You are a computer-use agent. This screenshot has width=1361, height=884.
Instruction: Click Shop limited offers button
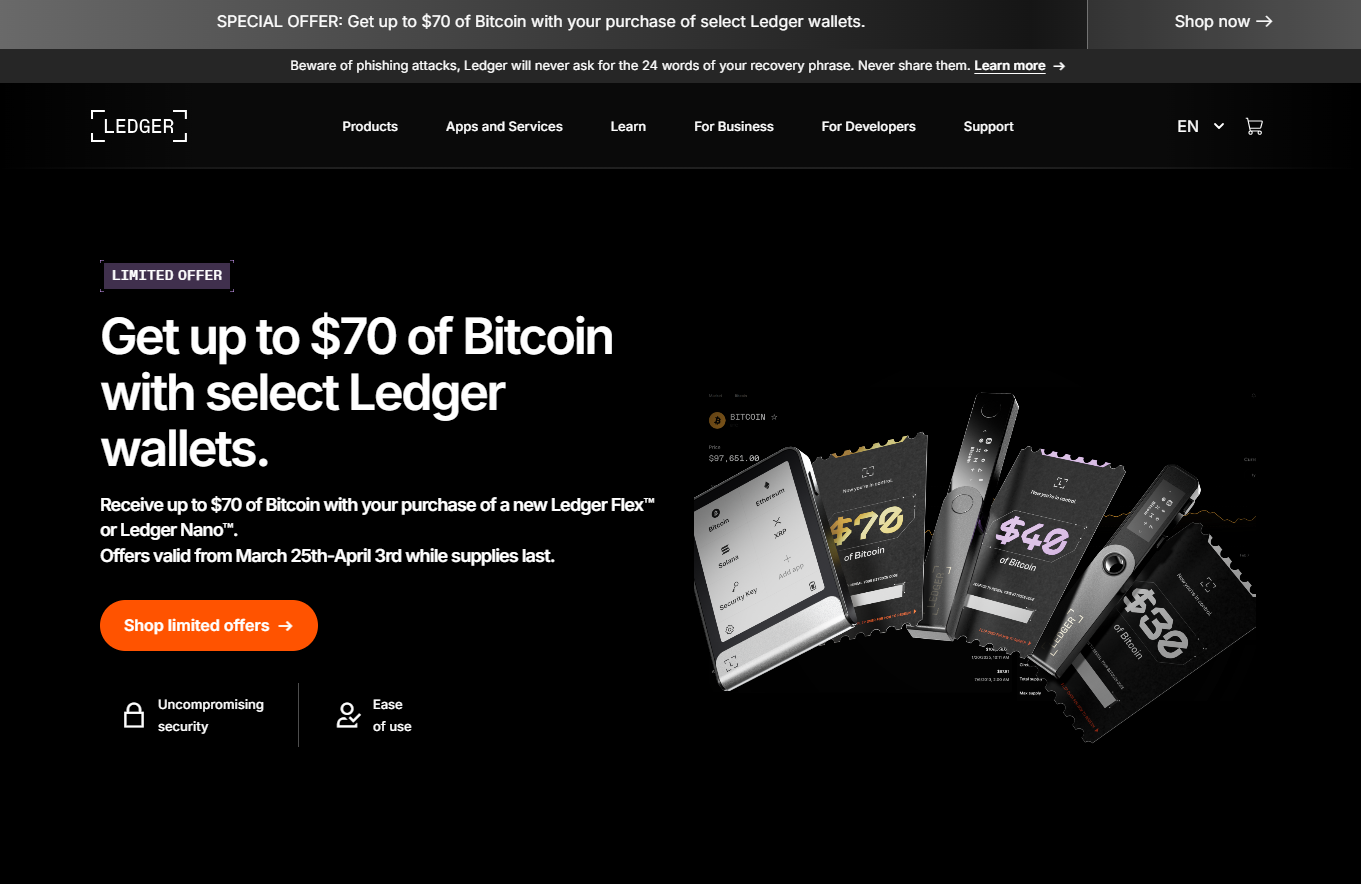pos(209,625)
